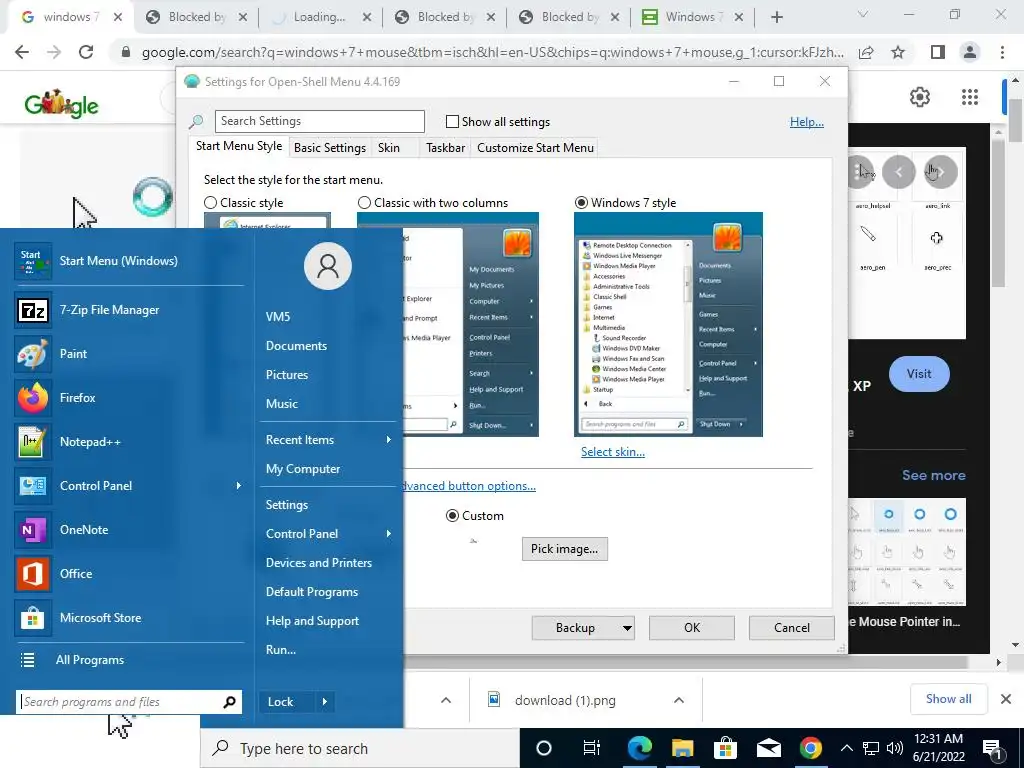Show hidden system tray icons

coord(846,748)
